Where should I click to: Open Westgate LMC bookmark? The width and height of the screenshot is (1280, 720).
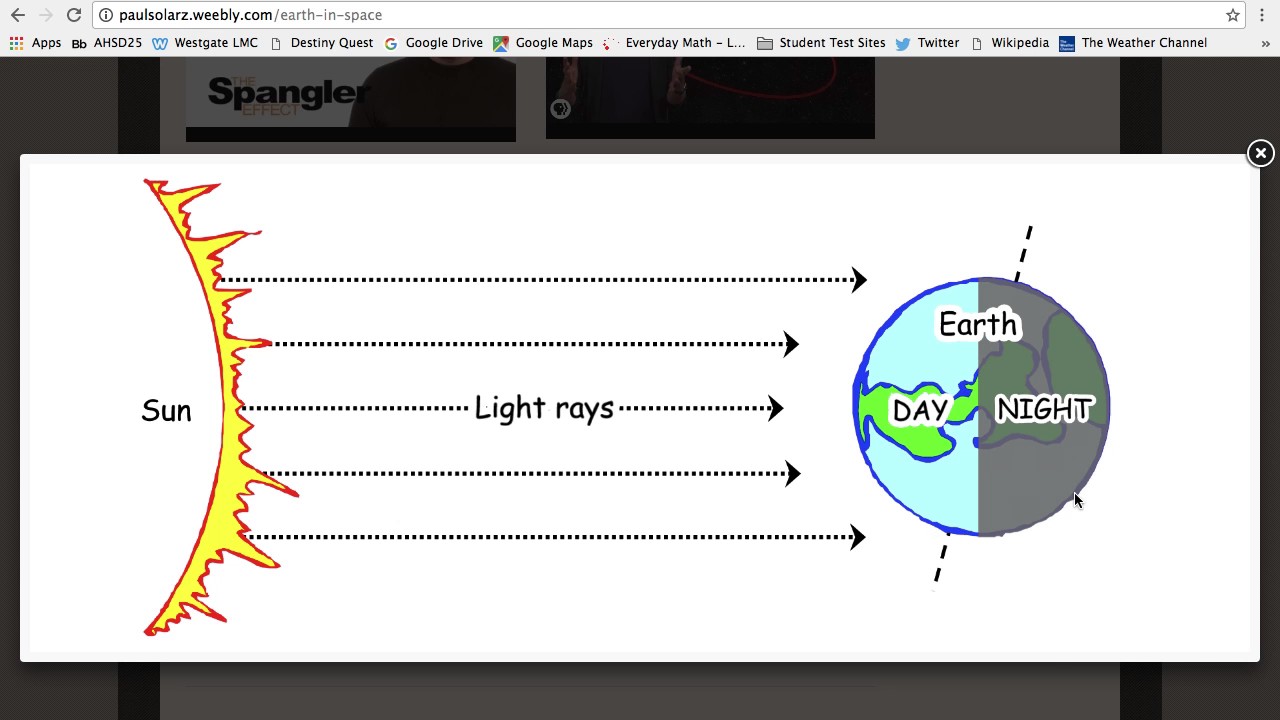(205, 43)
